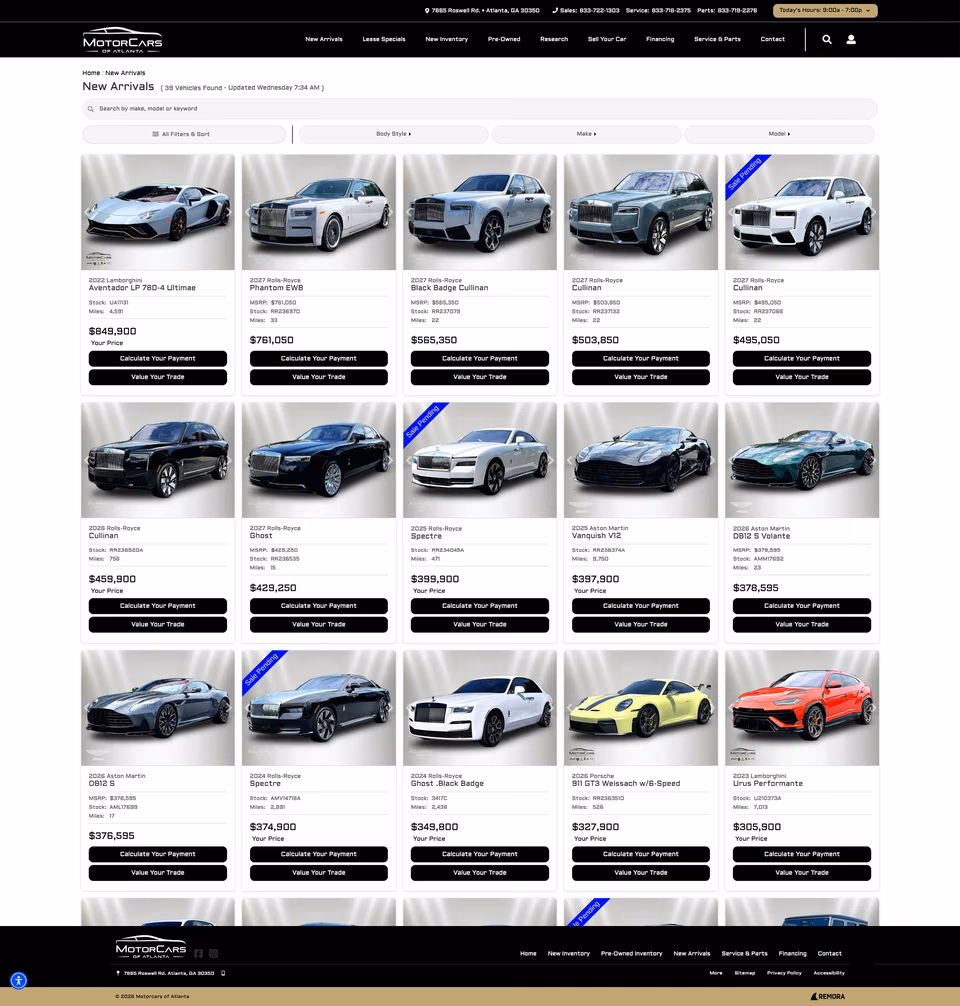
Task: Value your trade for Urus Performante
Action: coord(802,873)
